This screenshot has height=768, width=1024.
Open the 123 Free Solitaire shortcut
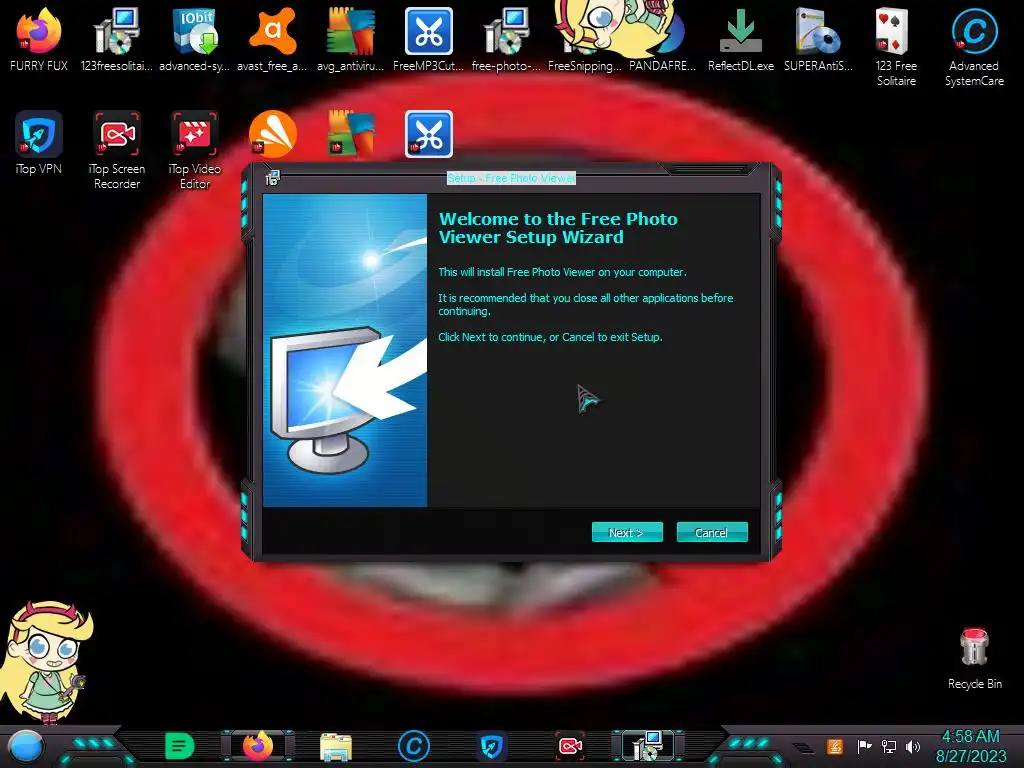coord(896,47)
